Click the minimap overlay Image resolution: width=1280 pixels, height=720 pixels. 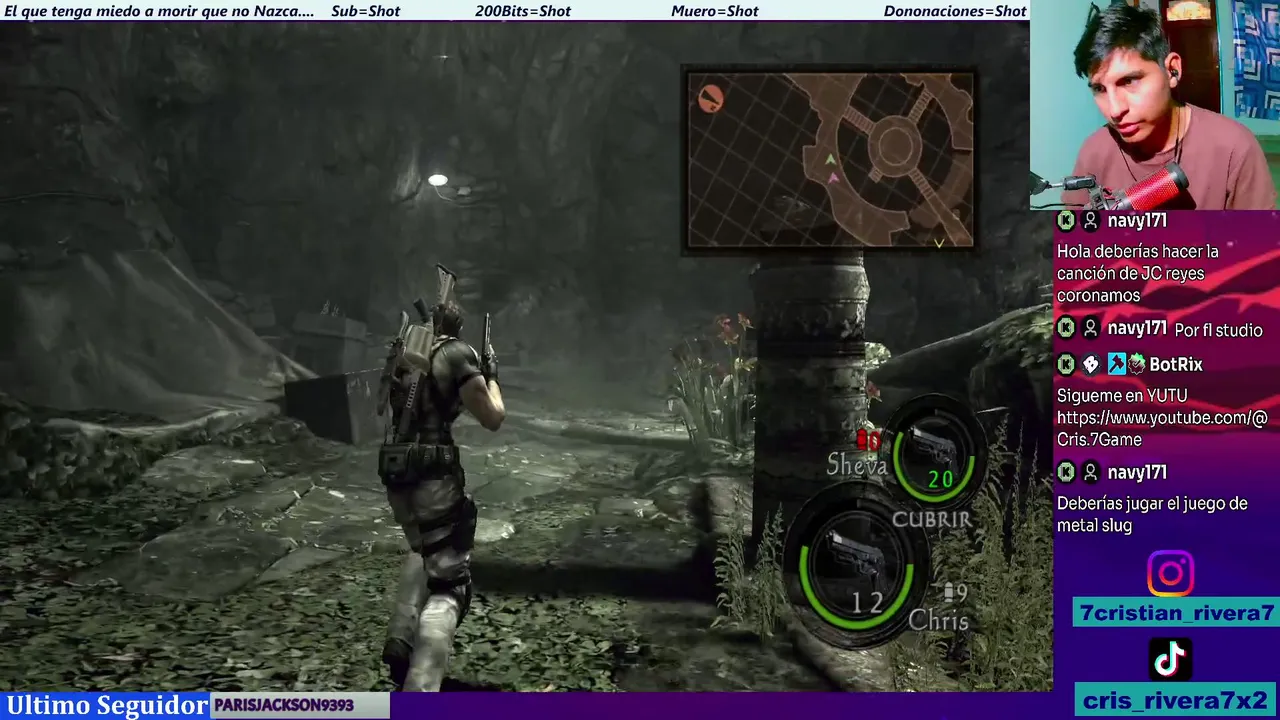pyautogui.click(x=829, y=160)
